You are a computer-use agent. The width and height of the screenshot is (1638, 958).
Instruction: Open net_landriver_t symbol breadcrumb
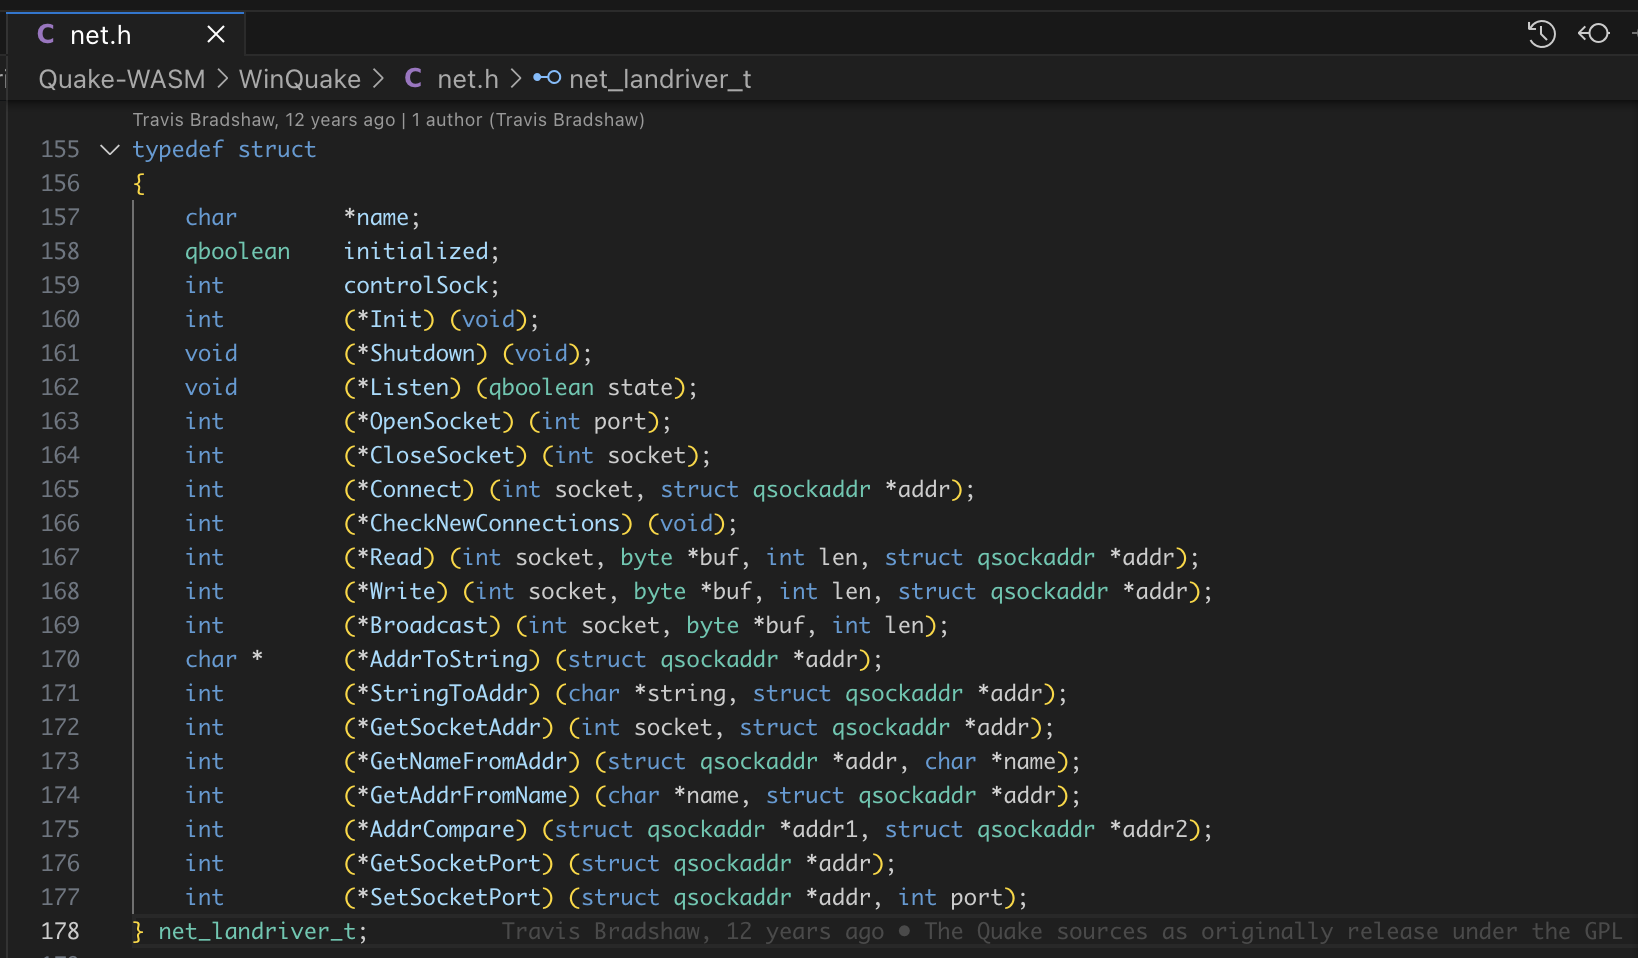(x=660, y=79)
